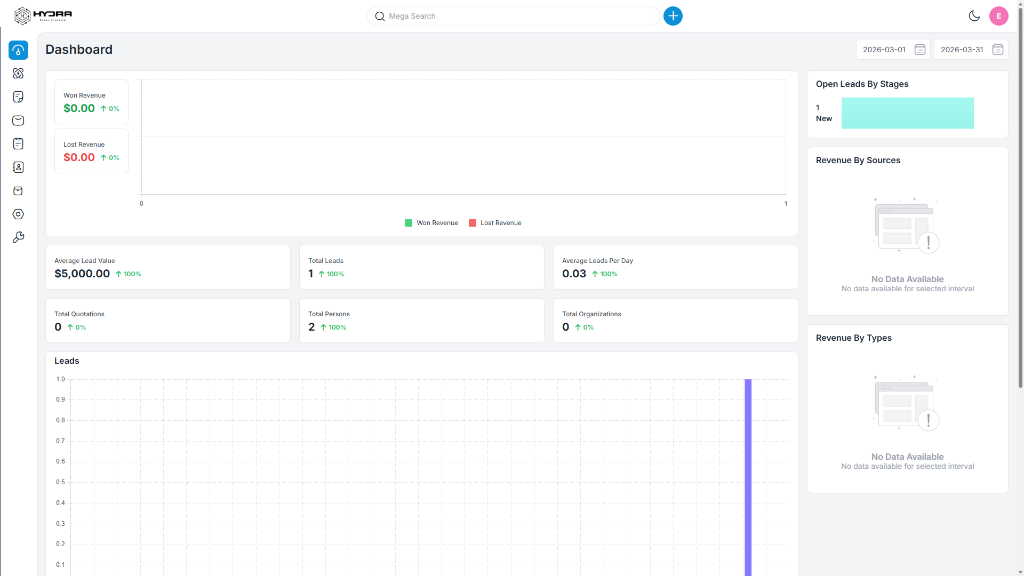Screen dimensions: 1024x576
Task: Open the Configuration wrench sidebar icon
Action: click(x=18, y=238)
